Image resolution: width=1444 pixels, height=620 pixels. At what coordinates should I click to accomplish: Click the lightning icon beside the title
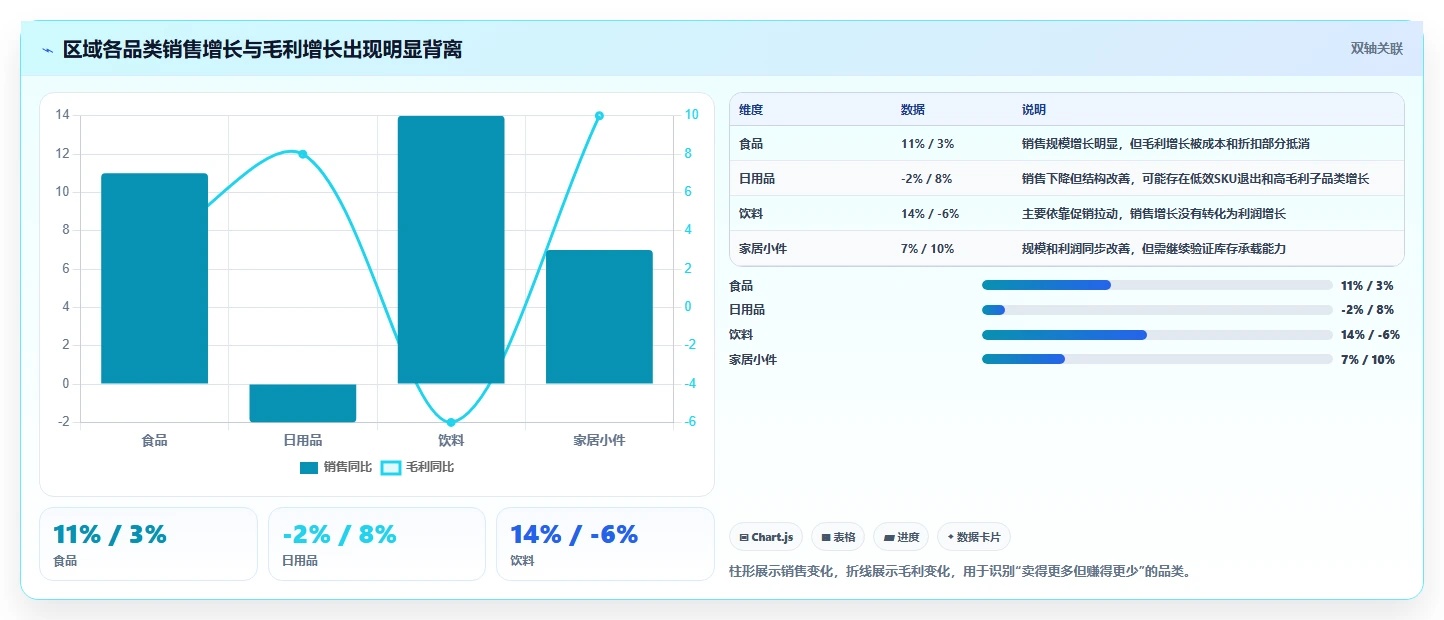[x=47, y=49]
